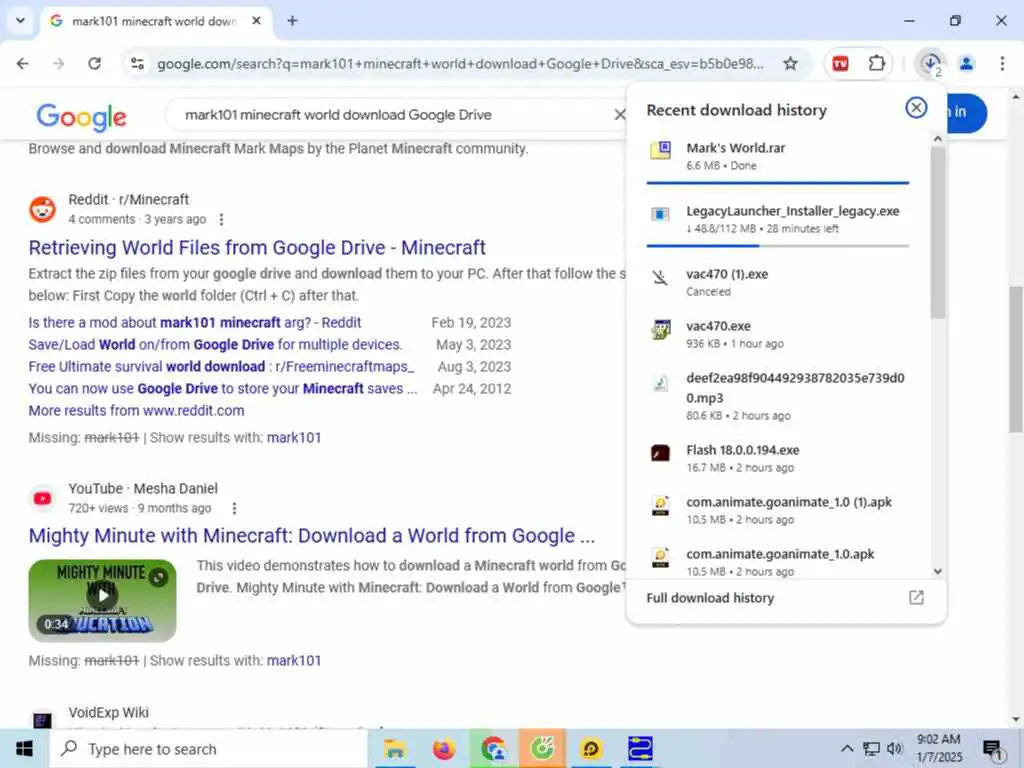Open the Extensions puzzle icon
The image size is (1024, 768).
[x=876, y=63]
